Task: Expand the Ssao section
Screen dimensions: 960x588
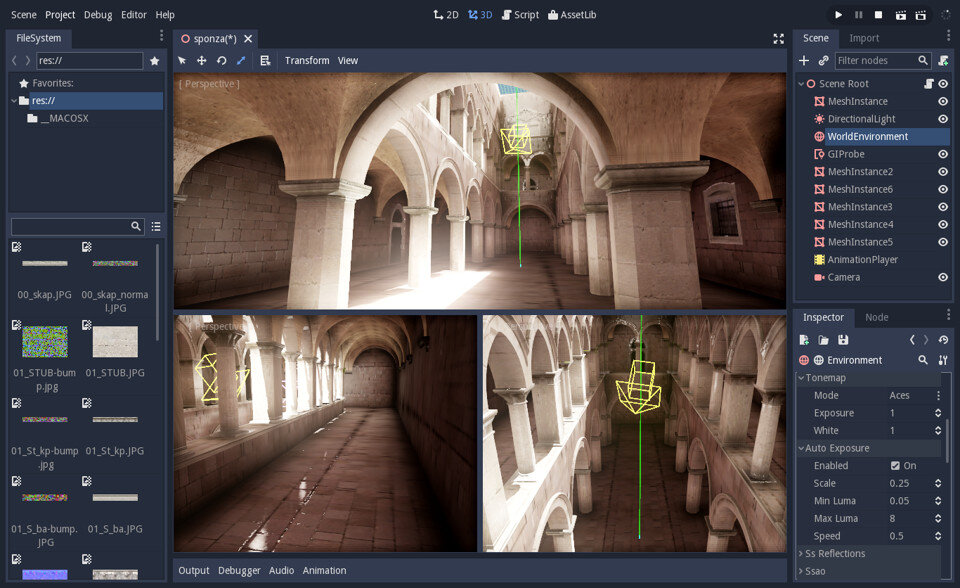Action: point(801,571)
